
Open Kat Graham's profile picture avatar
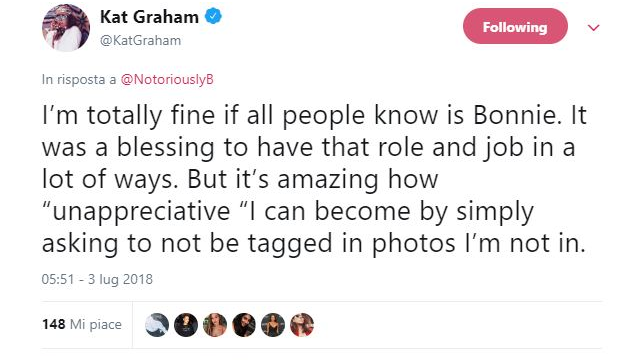[x=66, y=28]
